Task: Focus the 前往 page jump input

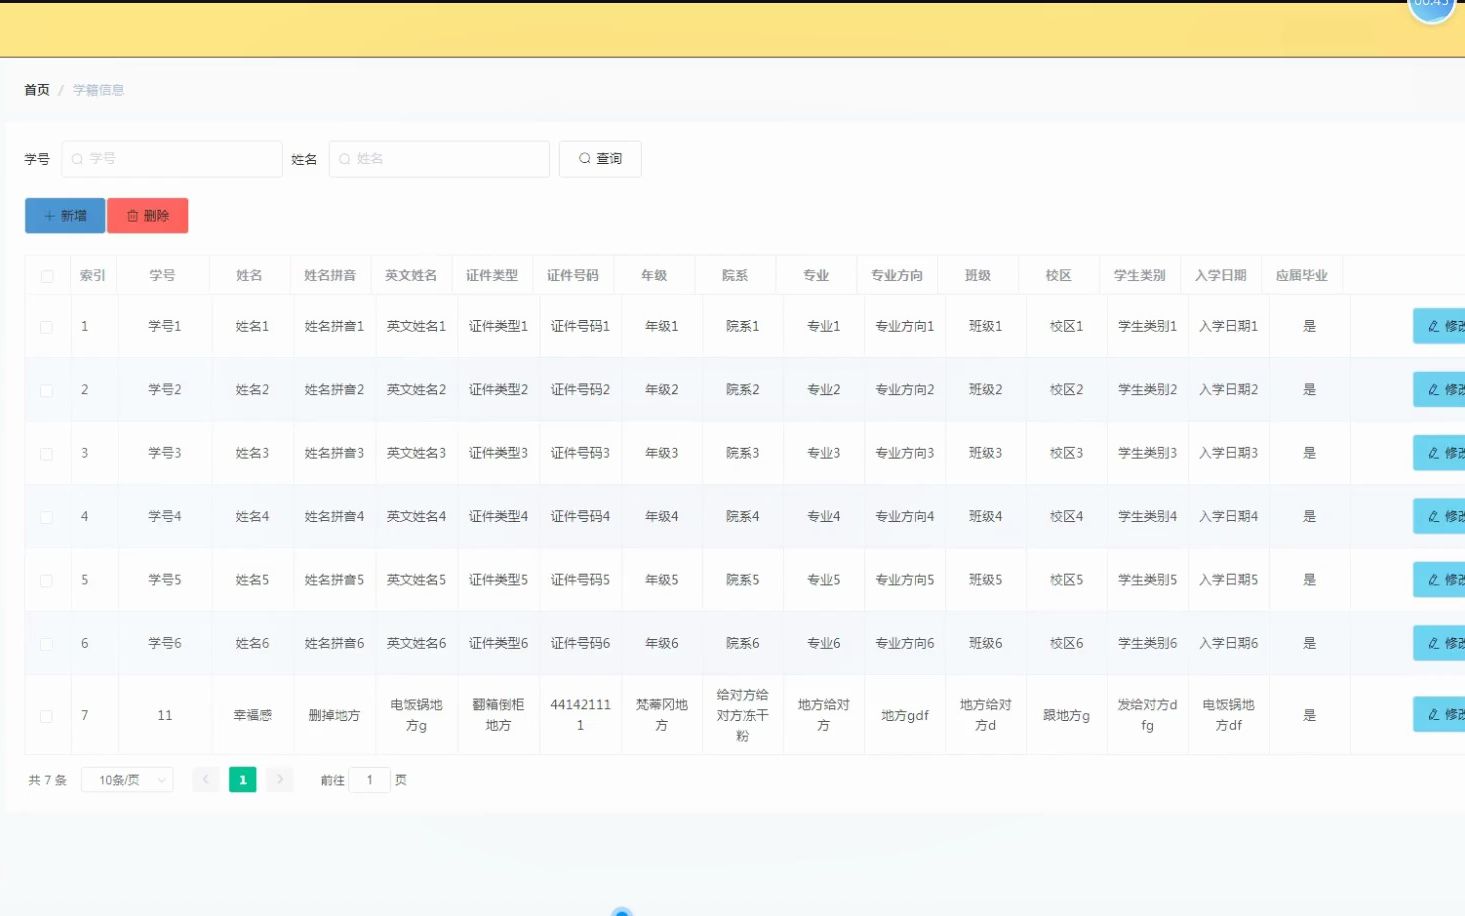Action: click(x=369, y=780)
